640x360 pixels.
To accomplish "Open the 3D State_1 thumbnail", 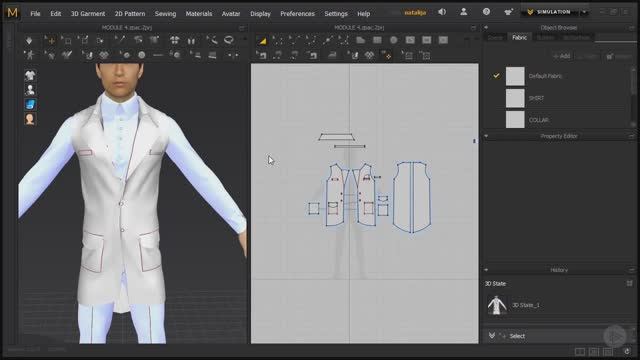I will [x=497, y=305].
